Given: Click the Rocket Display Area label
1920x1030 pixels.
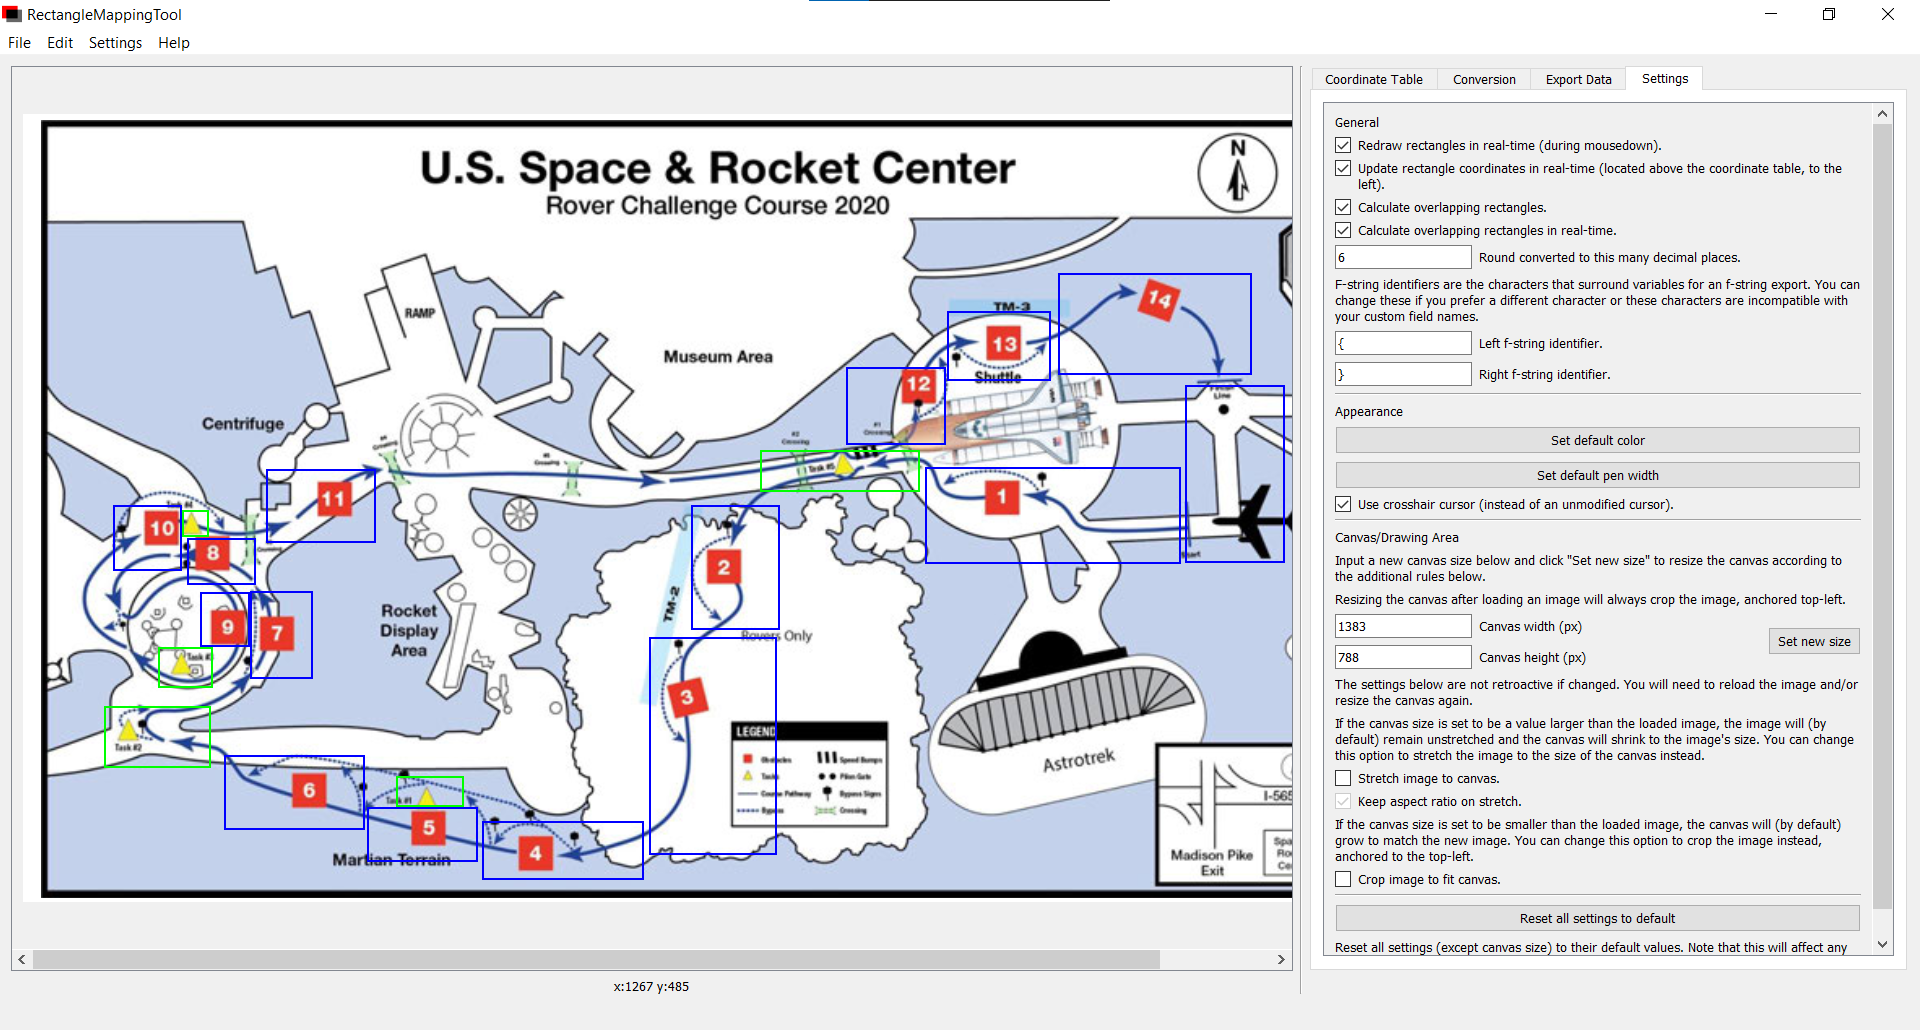Looking at the screenshot, I should (409, 631).
